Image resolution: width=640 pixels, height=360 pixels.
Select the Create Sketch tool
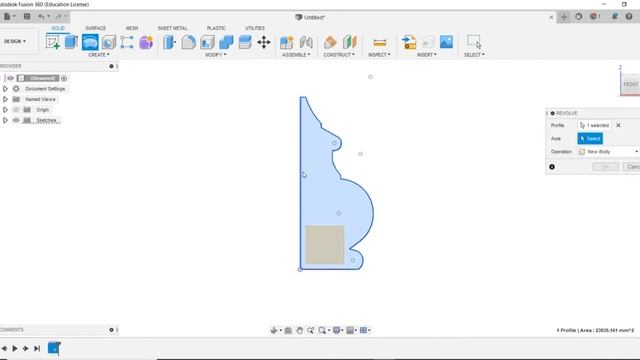pyautogui.click(x=53, y=42)
